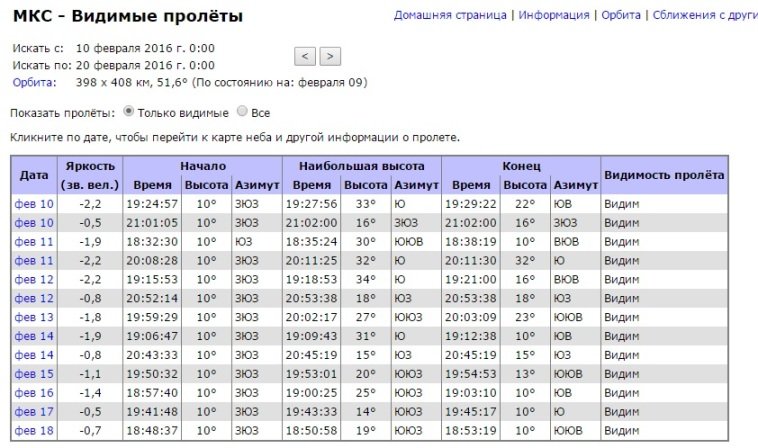This screenshot has width=758, height=448.
Task: Open the фев 18 pass date link
Action: (x=34, y=430)
